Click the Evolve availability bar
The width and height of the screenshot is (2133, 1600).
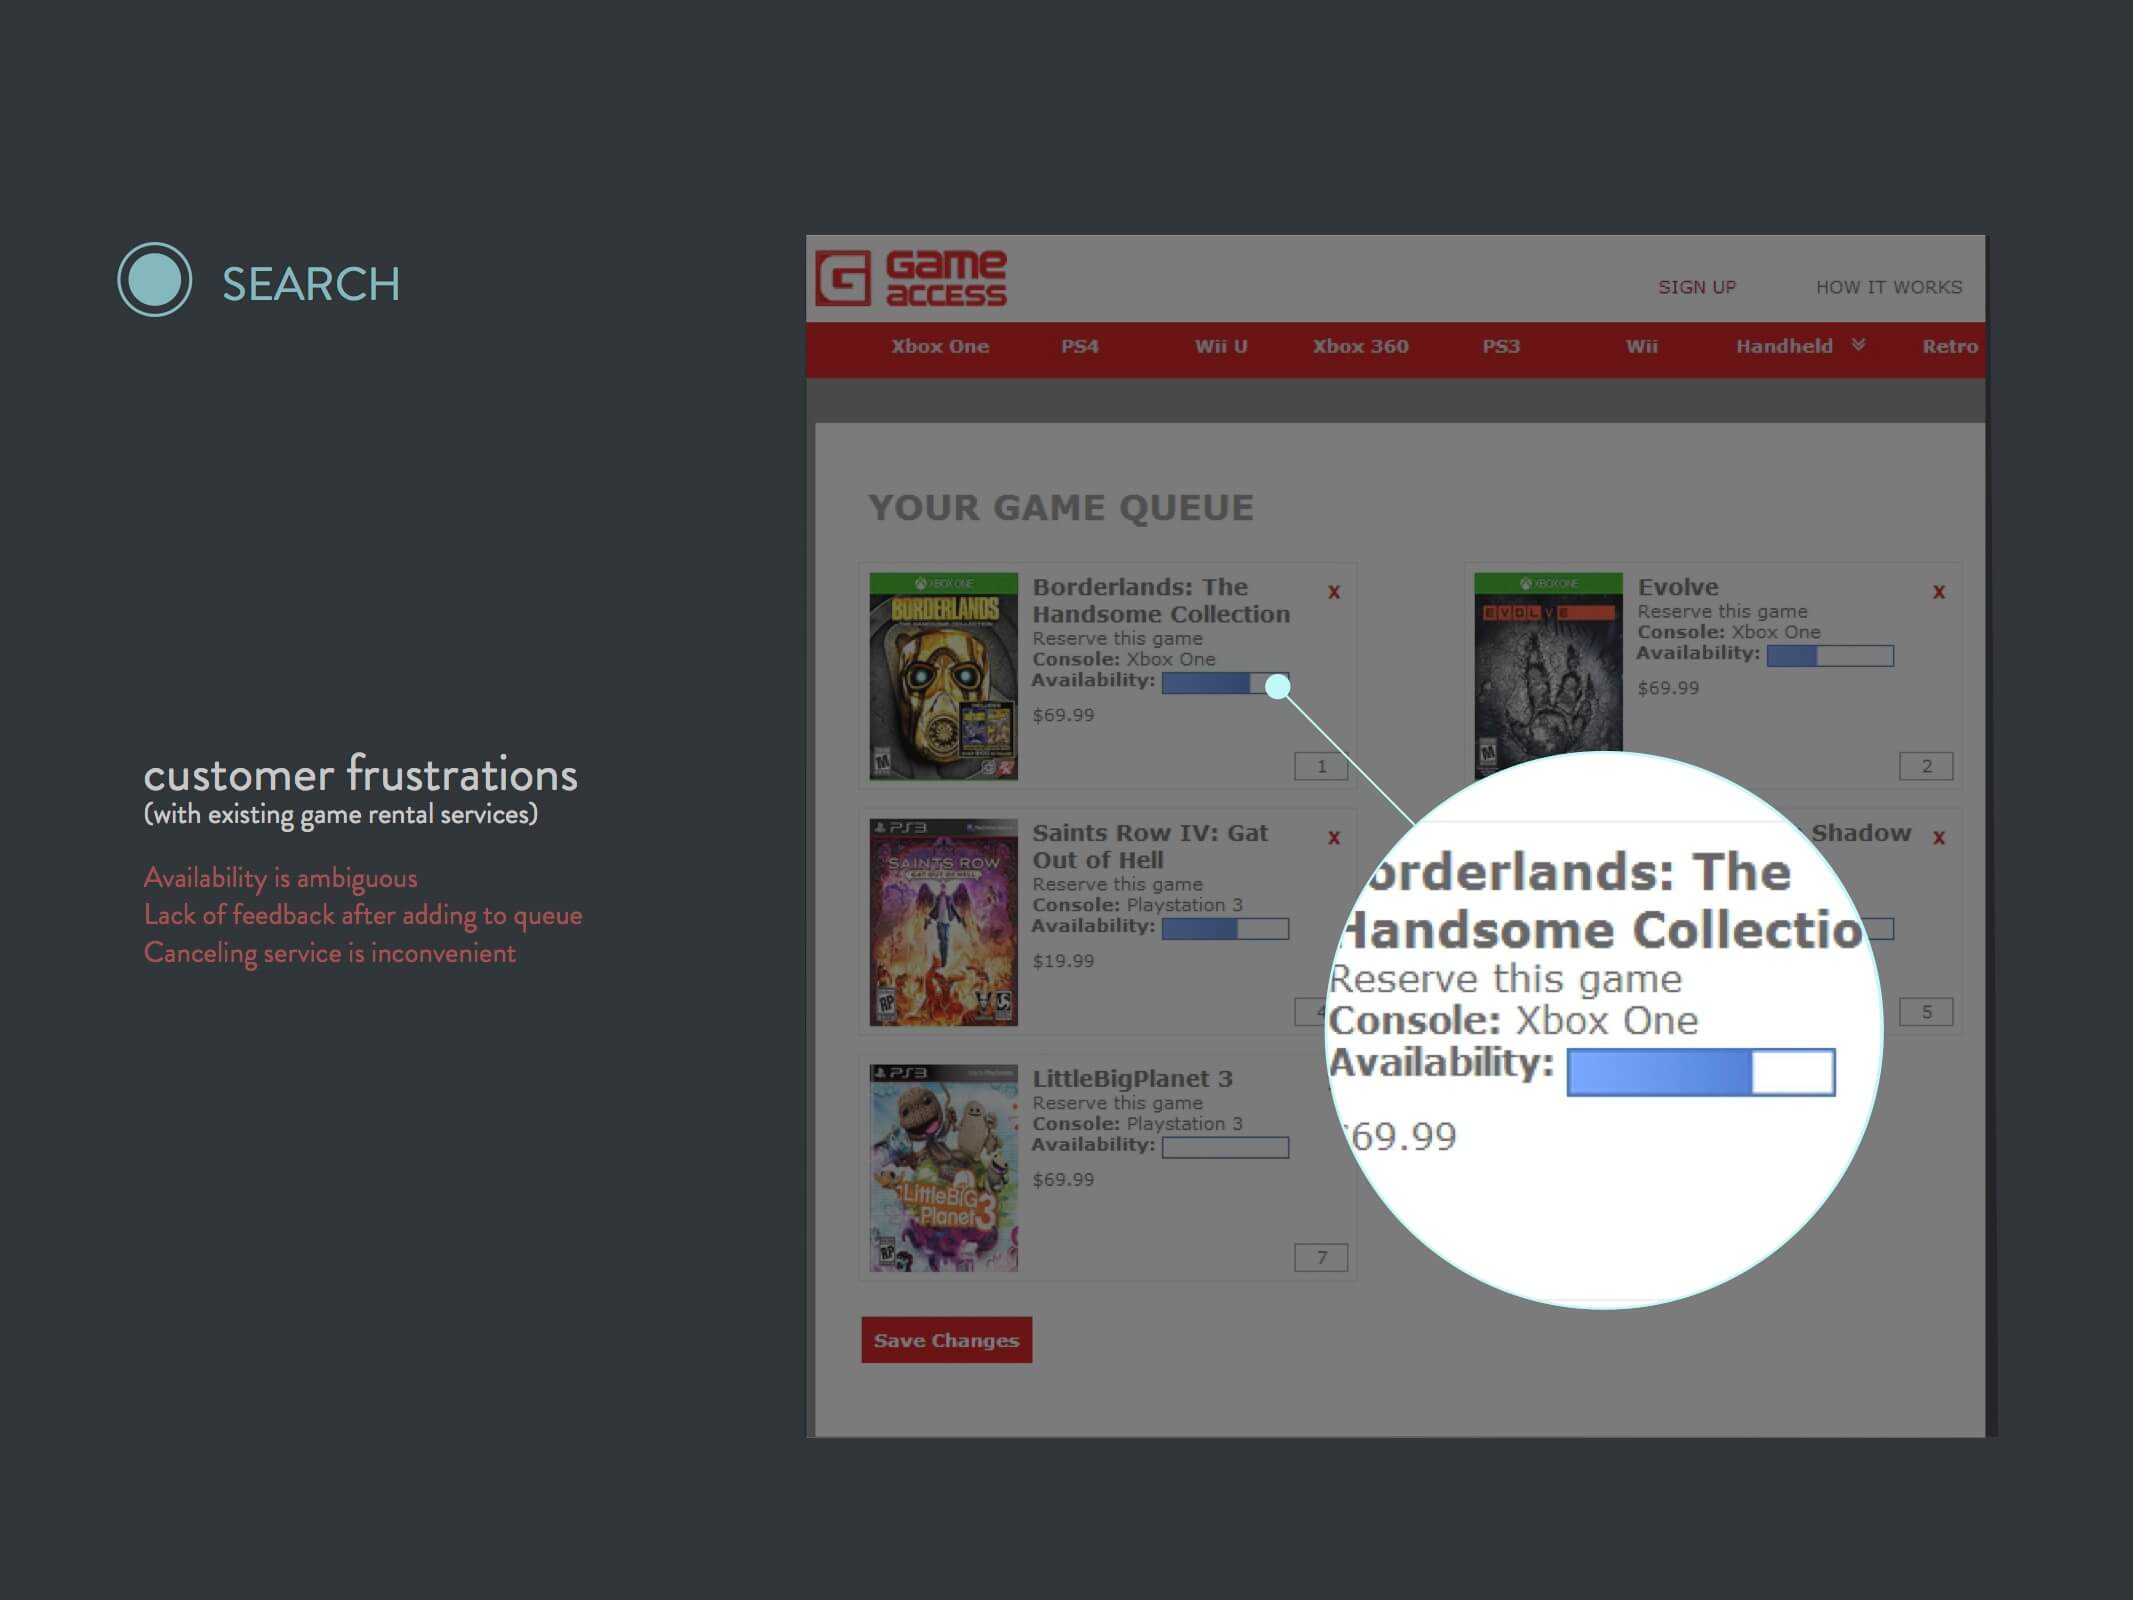click(1830, 656)
